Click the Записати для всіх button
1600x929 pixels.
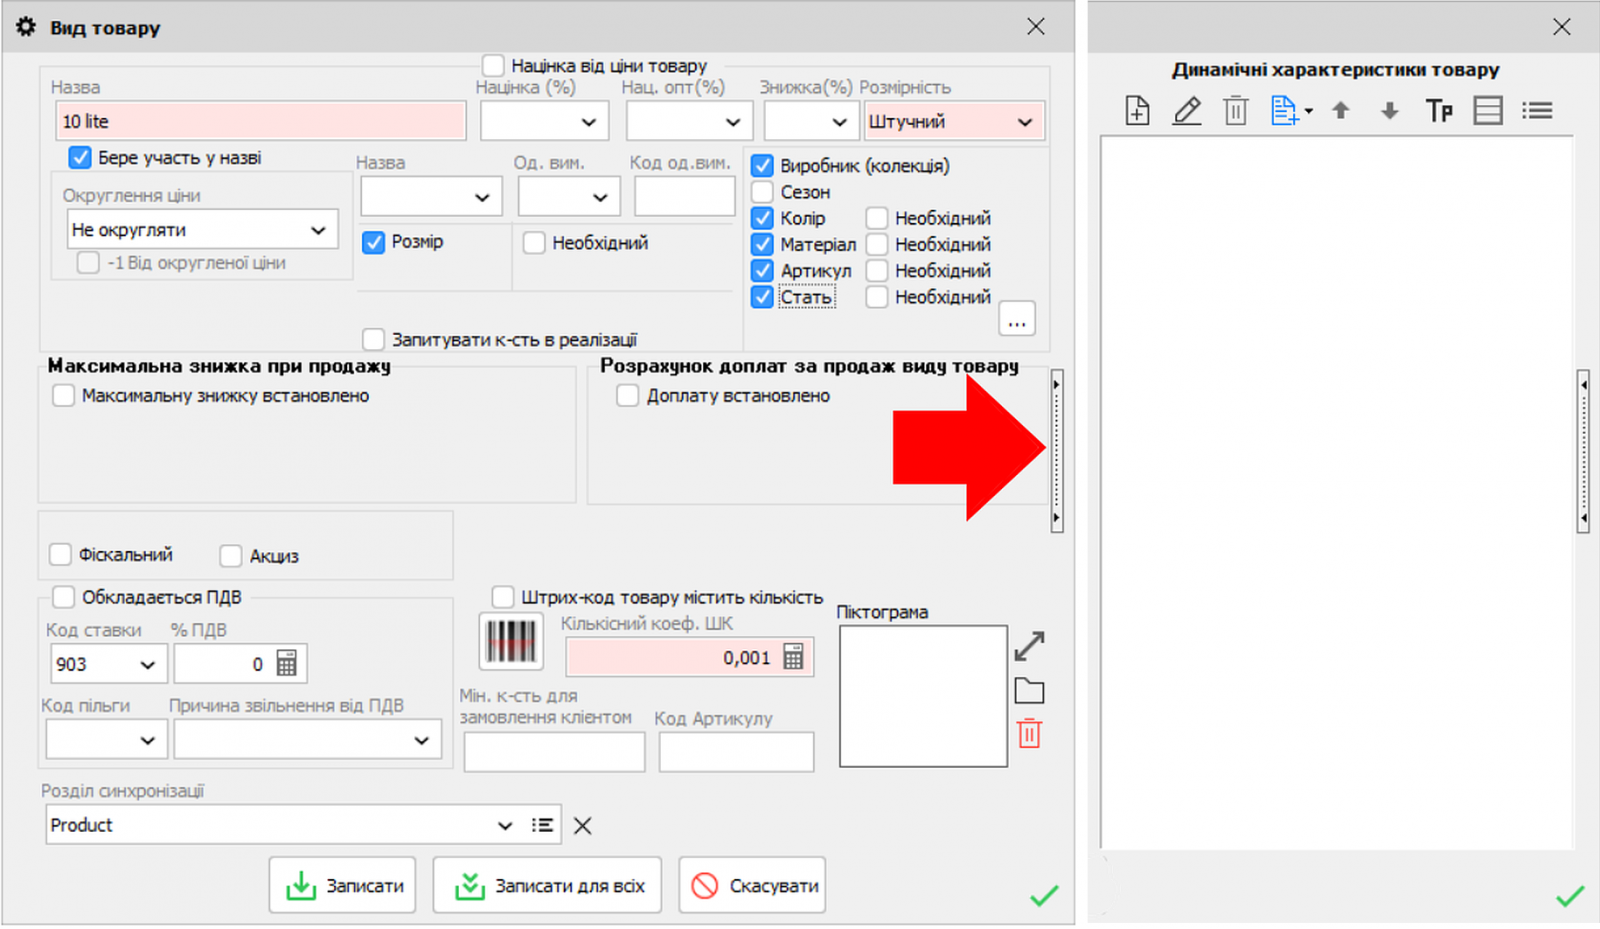[547, 886]
